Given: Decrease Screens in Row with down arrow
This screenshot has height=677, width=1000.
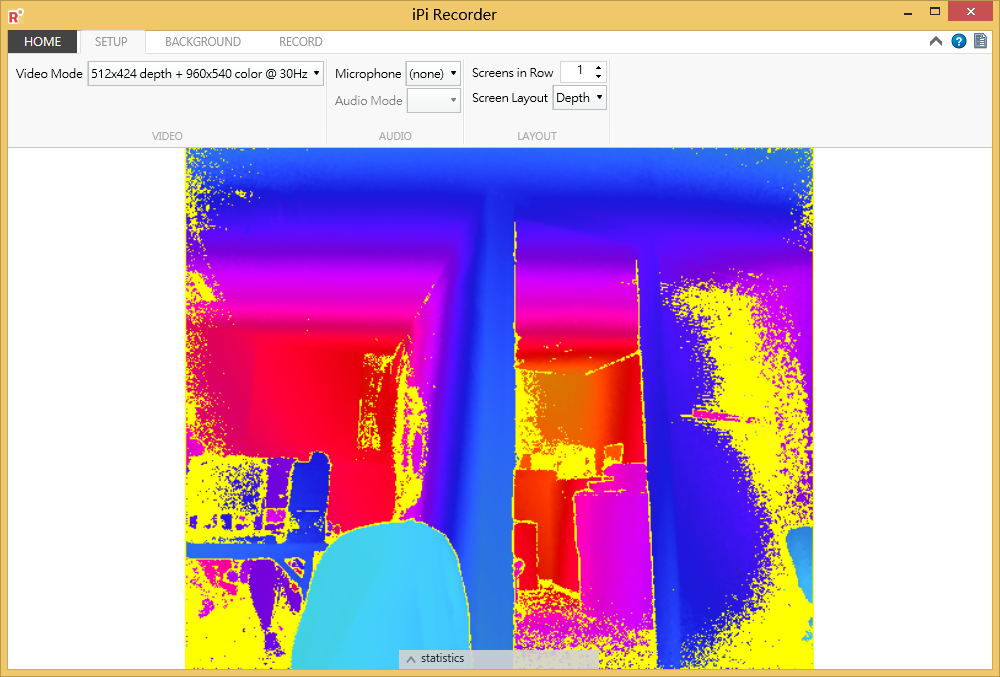Looking at the screenshot, I should (x=599, y=76).
